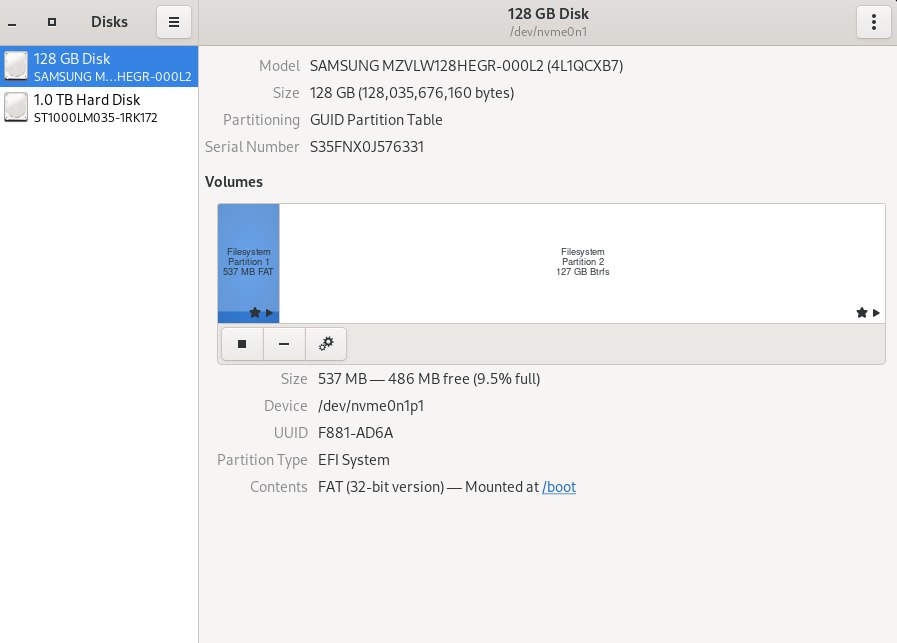Click FAT (32-bit version) contents text

click(381, 487)
